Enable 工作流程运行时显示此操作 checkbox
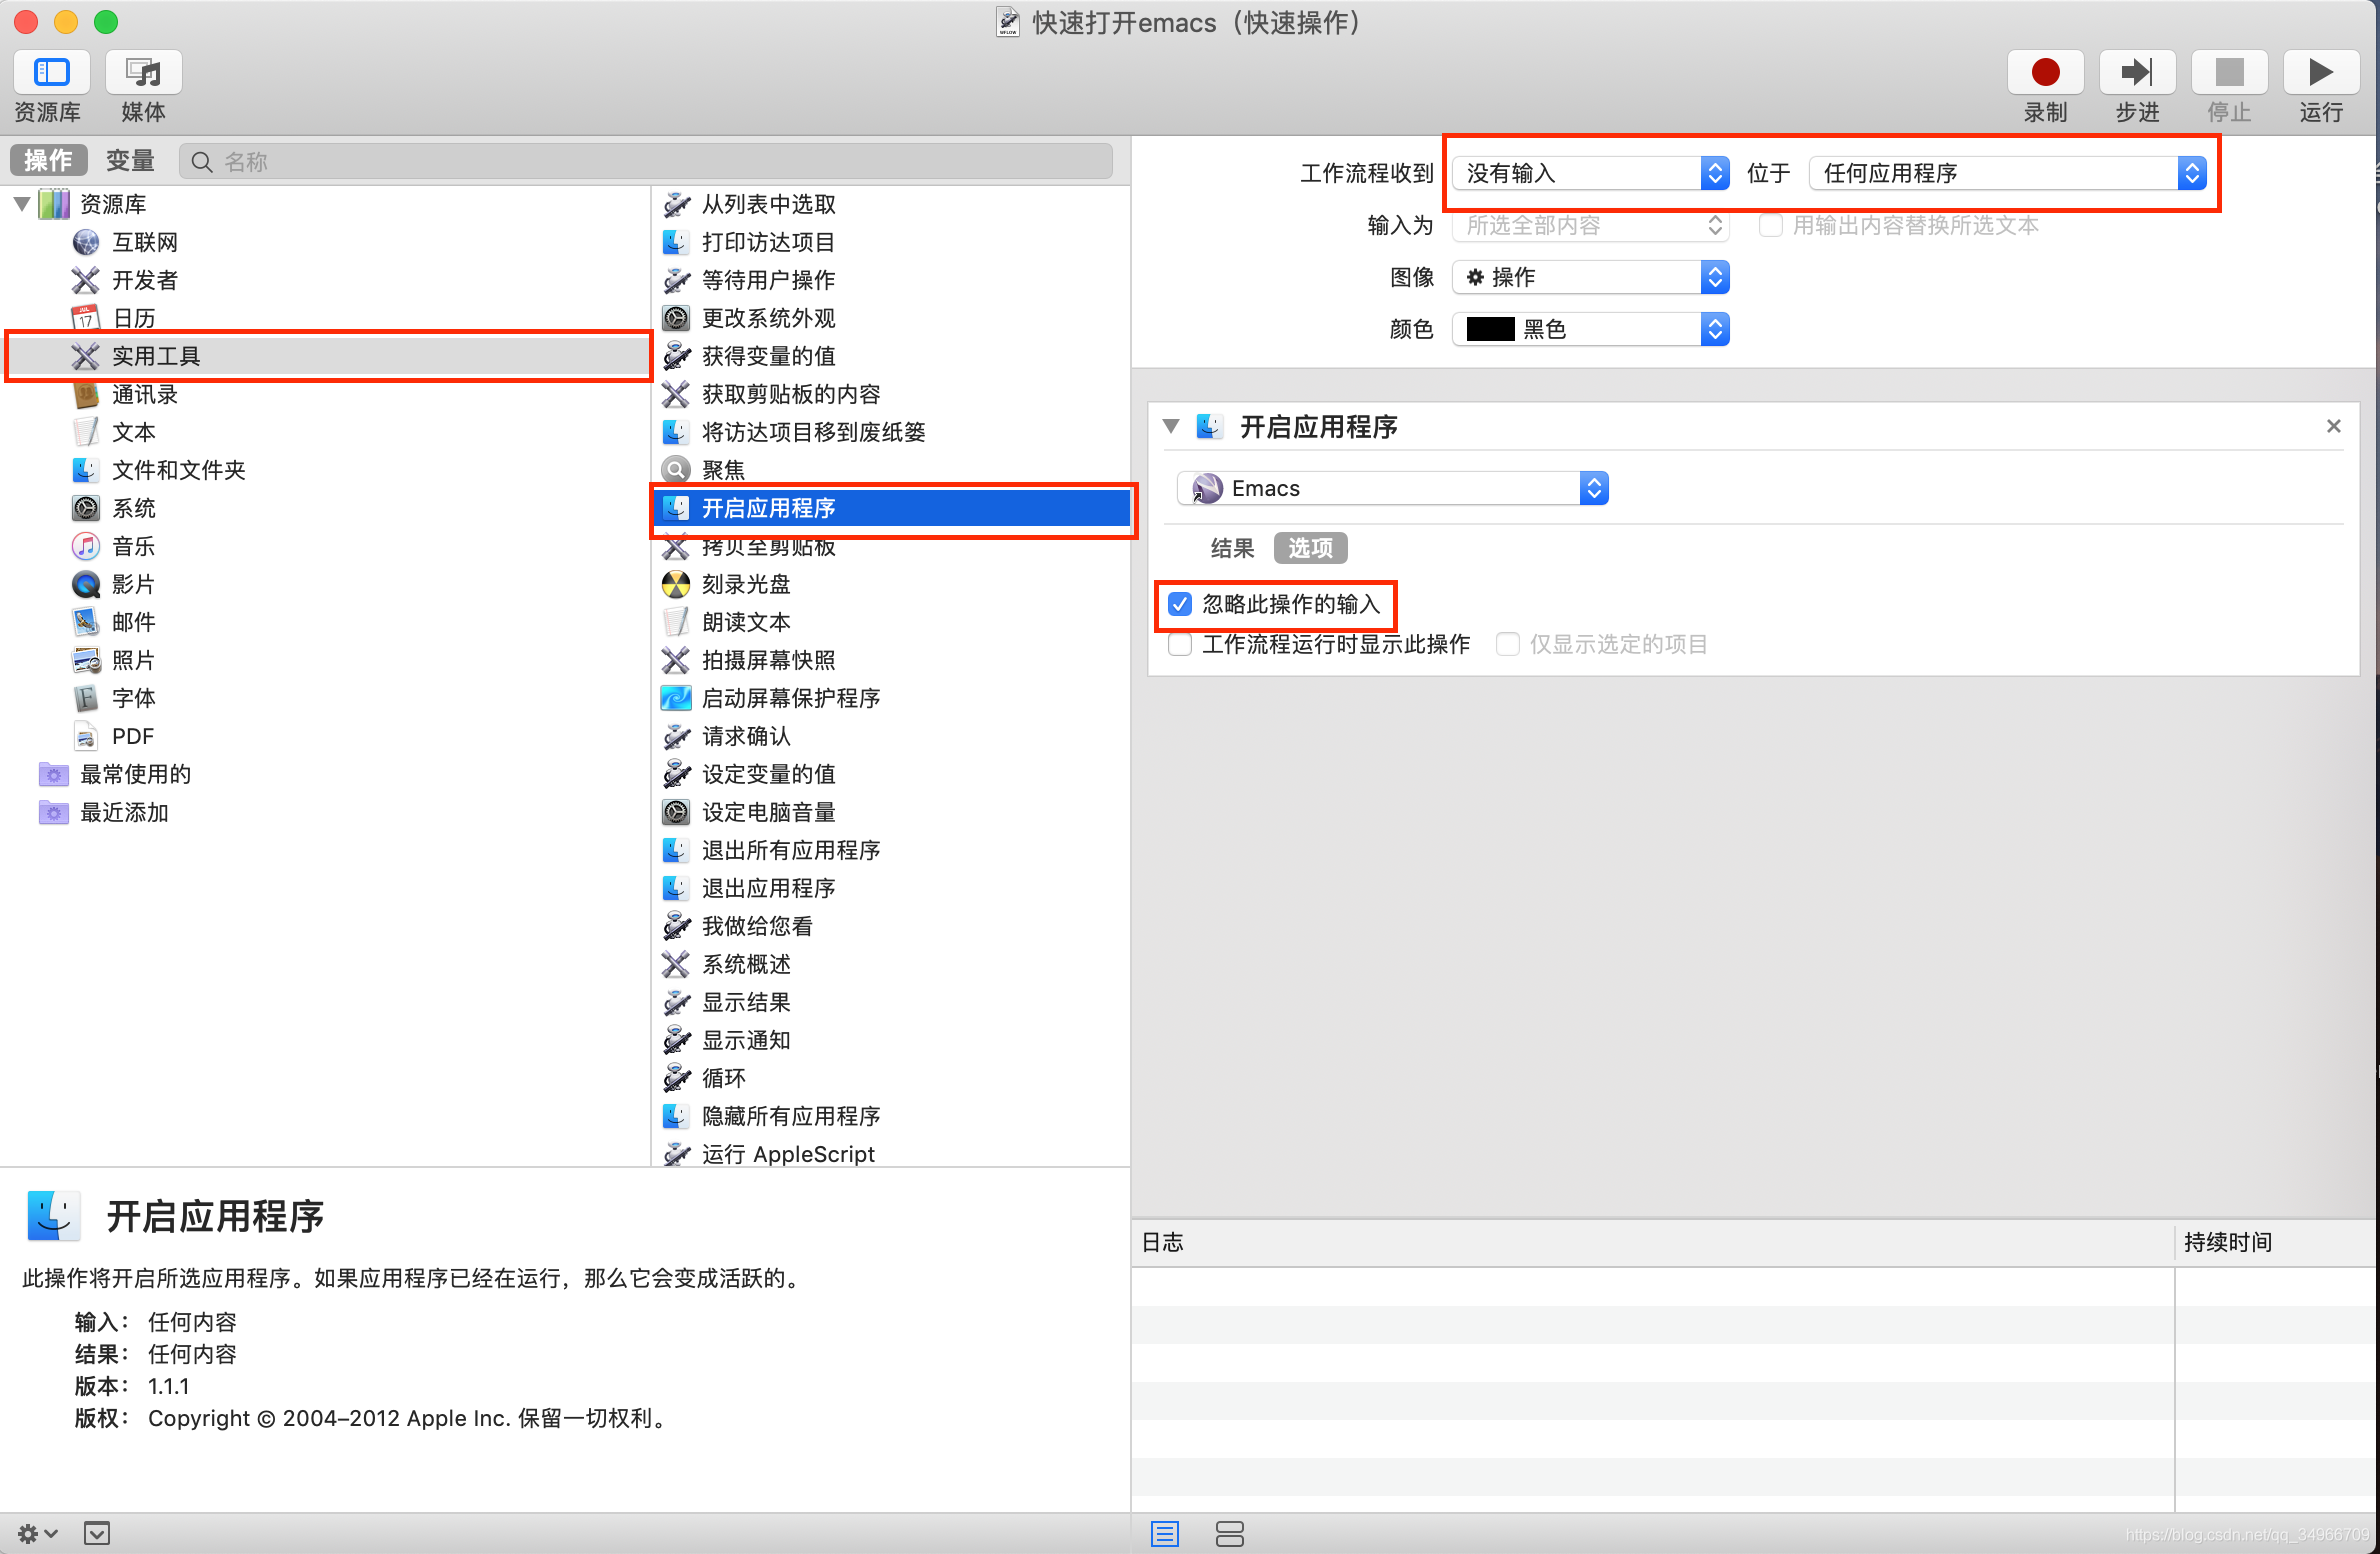The image size is (2380, 1554). tap(1180, 644)
